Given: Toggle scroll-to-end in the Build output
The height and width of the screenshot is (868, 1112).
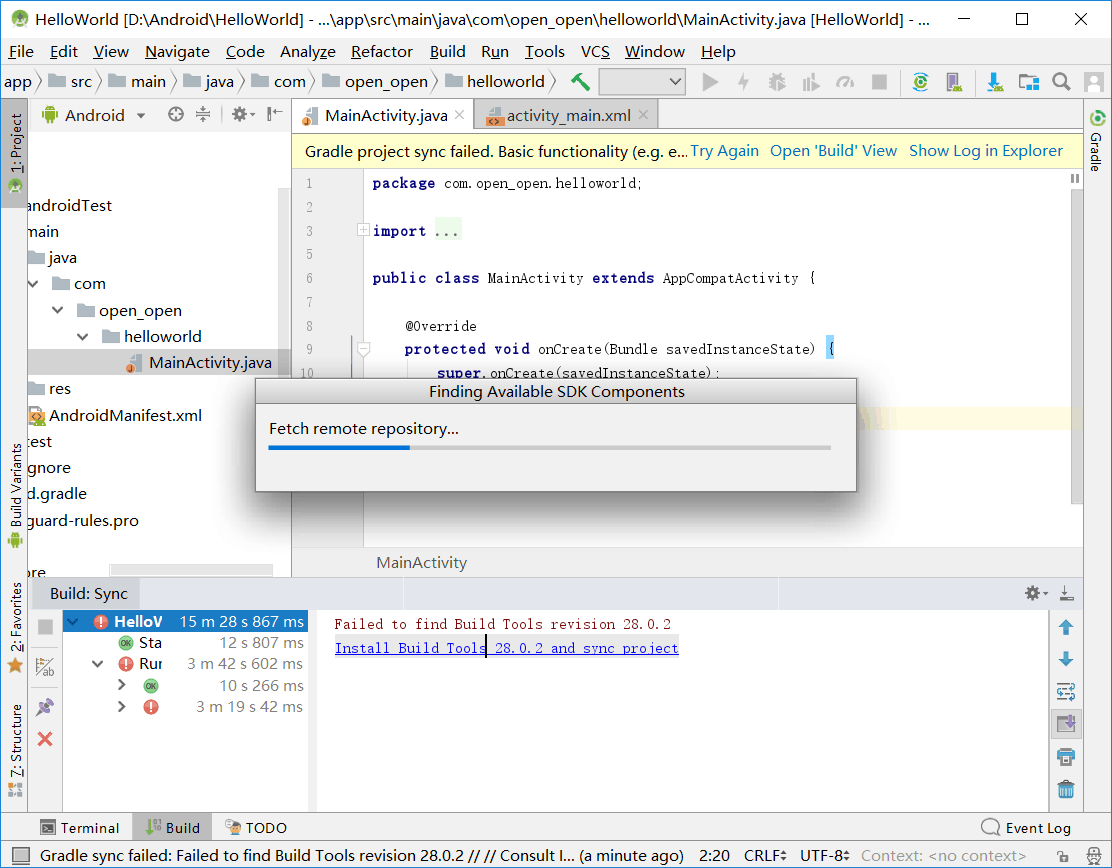Looking at the screenshot, I should pyautogui.click(x=1066, y=724).
